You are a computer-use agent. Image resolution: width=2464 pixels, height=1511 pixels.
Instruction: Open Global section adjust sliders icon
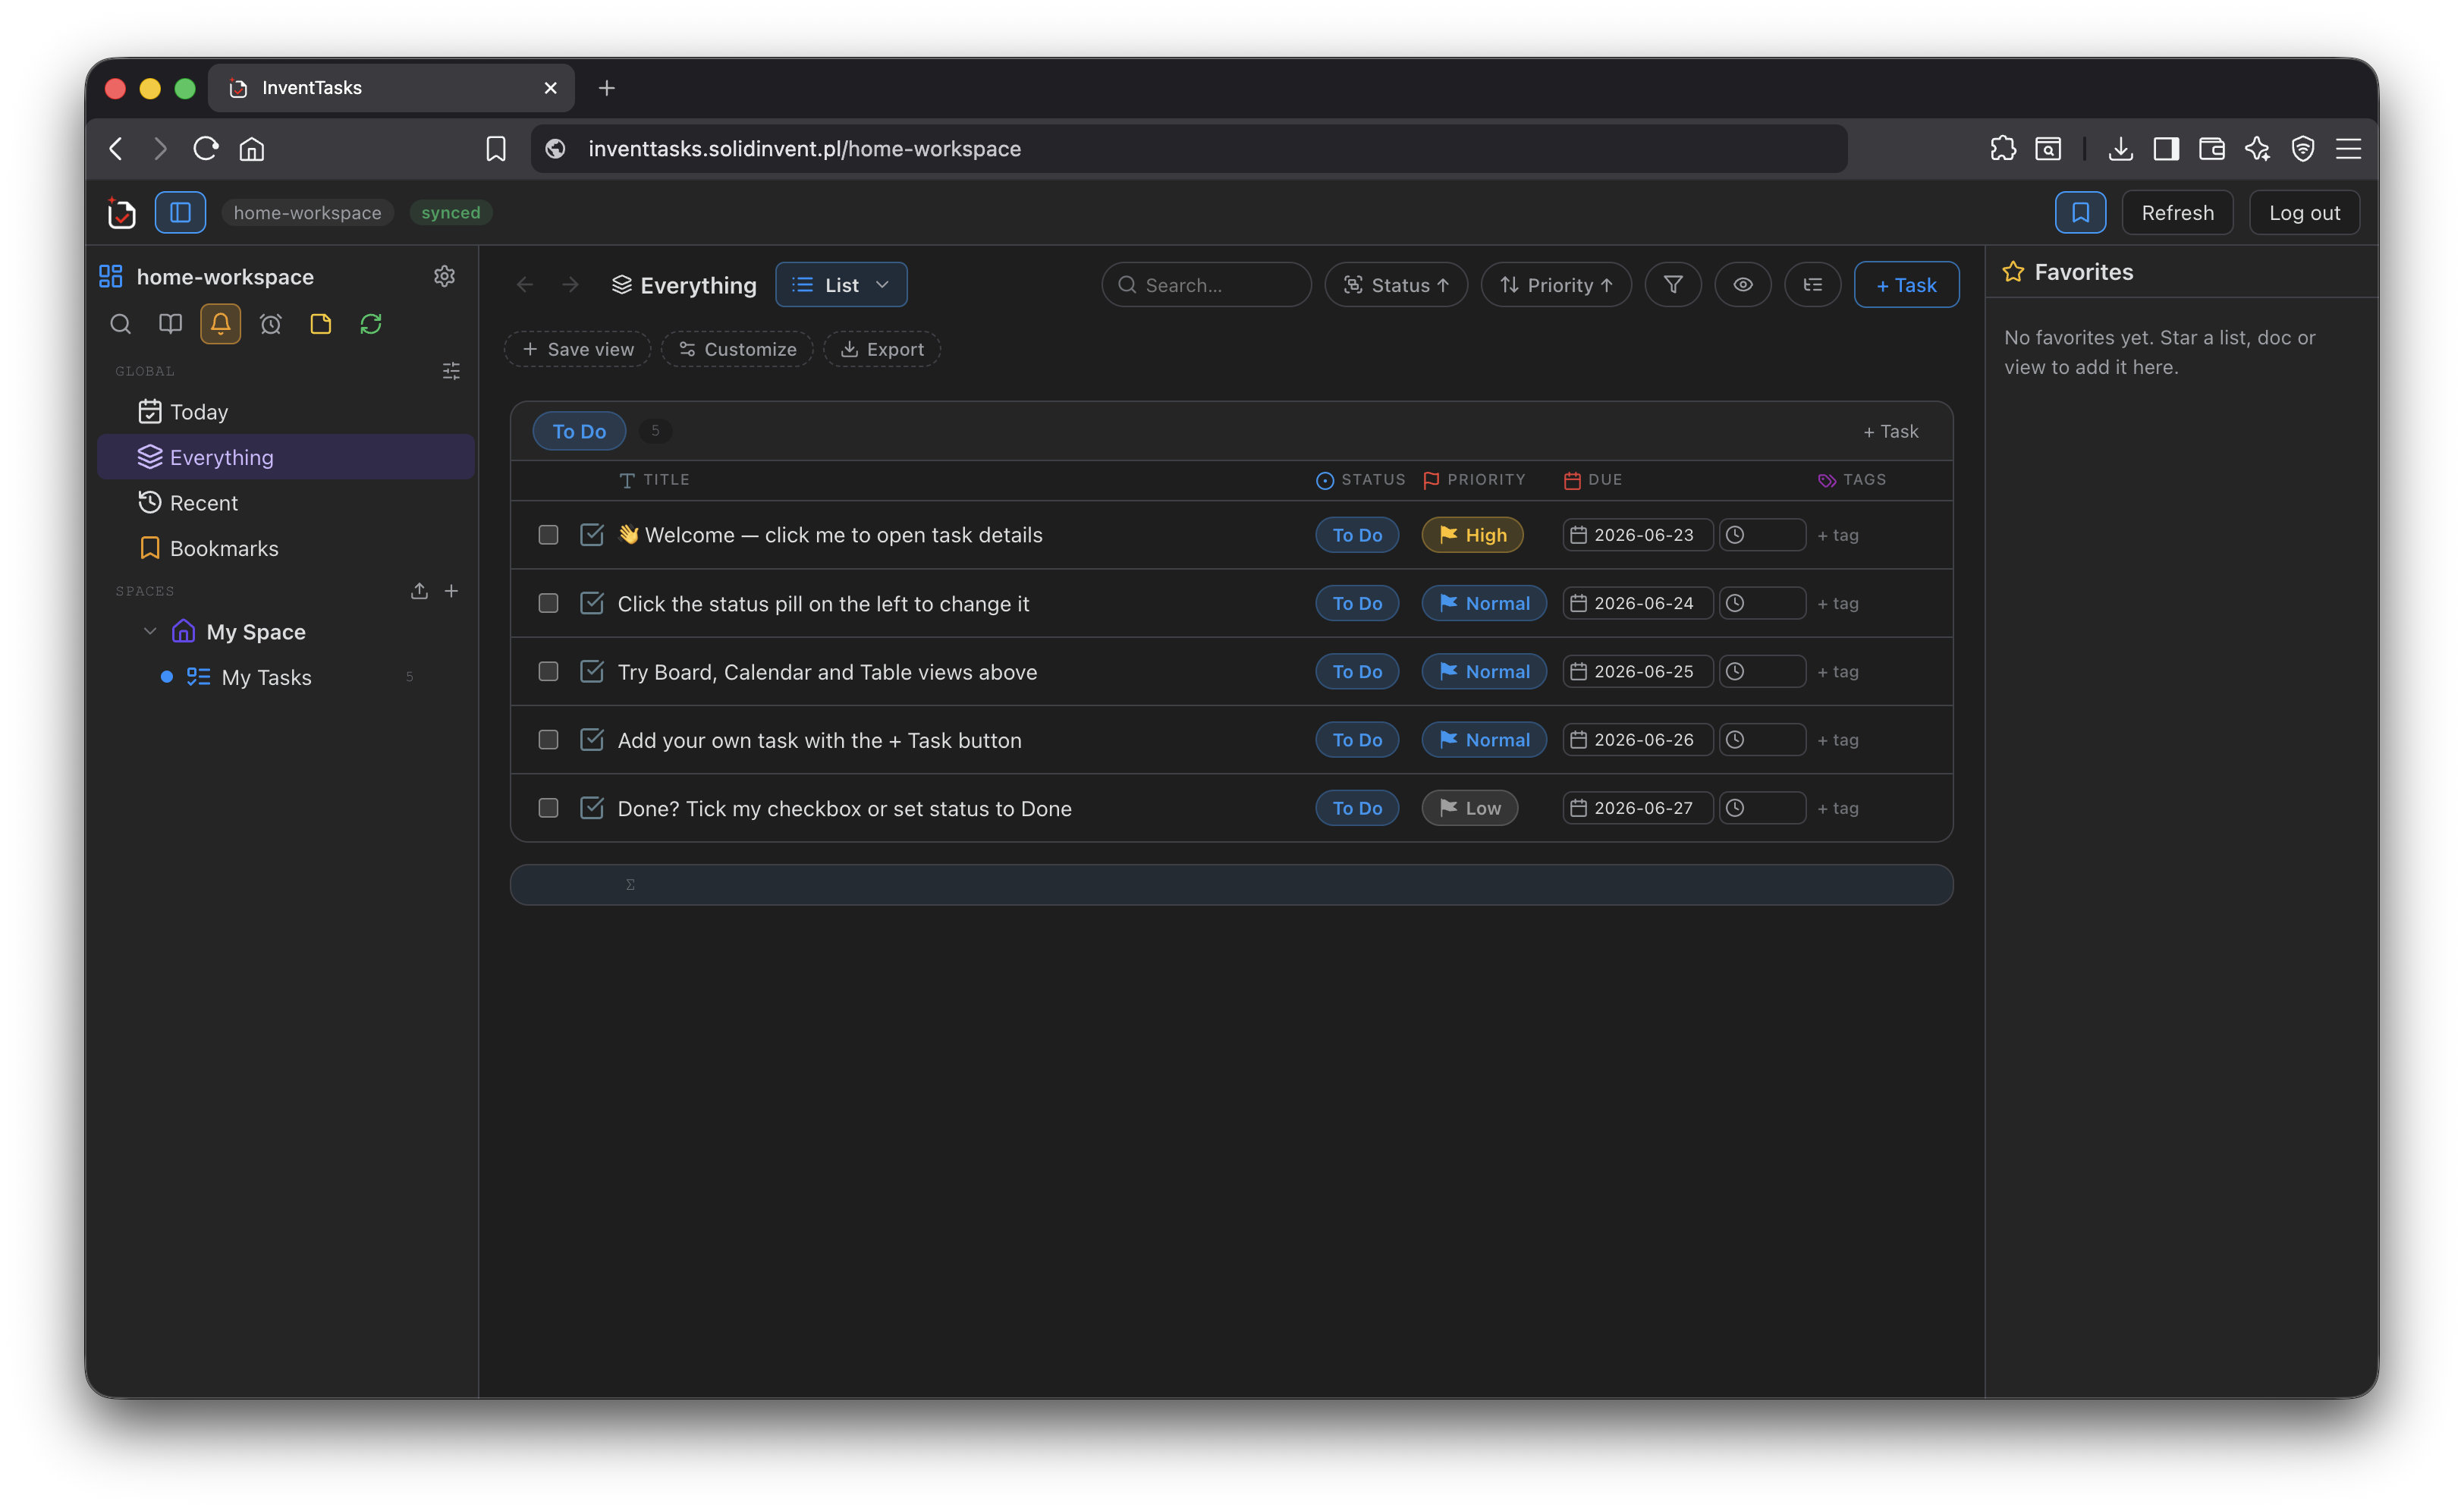click(451, 371)
